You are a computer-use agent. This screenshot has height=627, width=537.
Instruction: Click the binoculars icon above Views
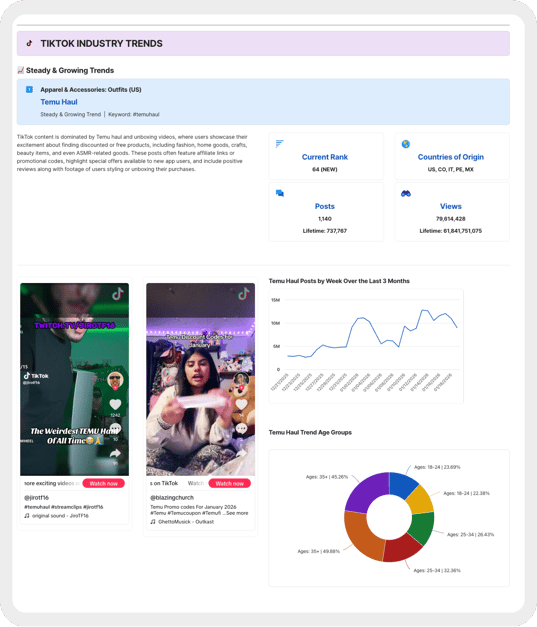(x=405, y=194)
